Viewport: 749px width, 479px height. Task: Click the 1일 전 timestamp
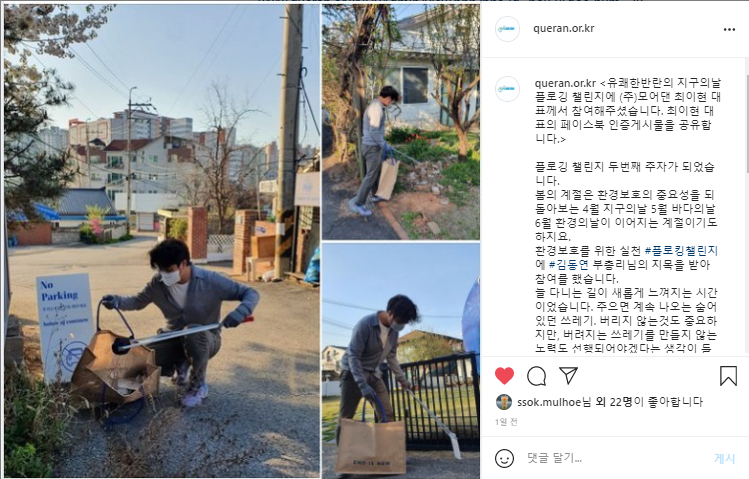click(x=506, y=422)
